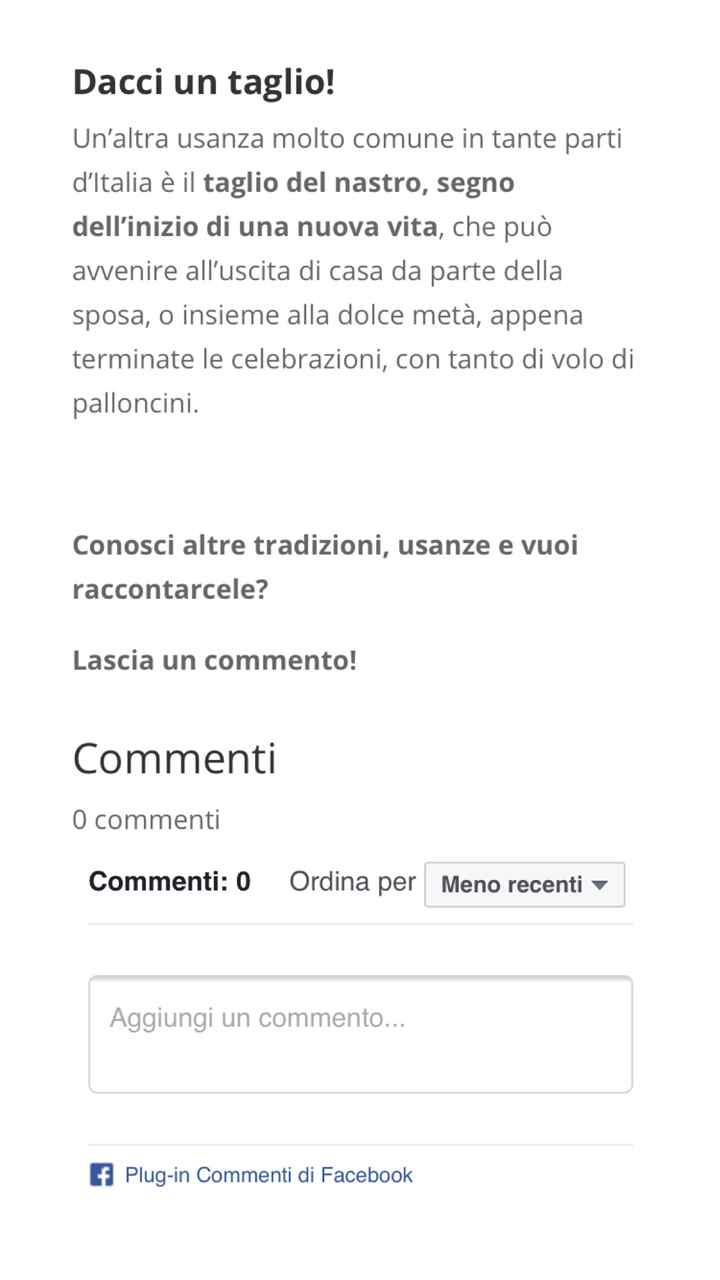Click the "Dacci un taglio!" heading
The height and width of the screenshot is (1280, 720).
pyautogui.click(x=204, y=81)
